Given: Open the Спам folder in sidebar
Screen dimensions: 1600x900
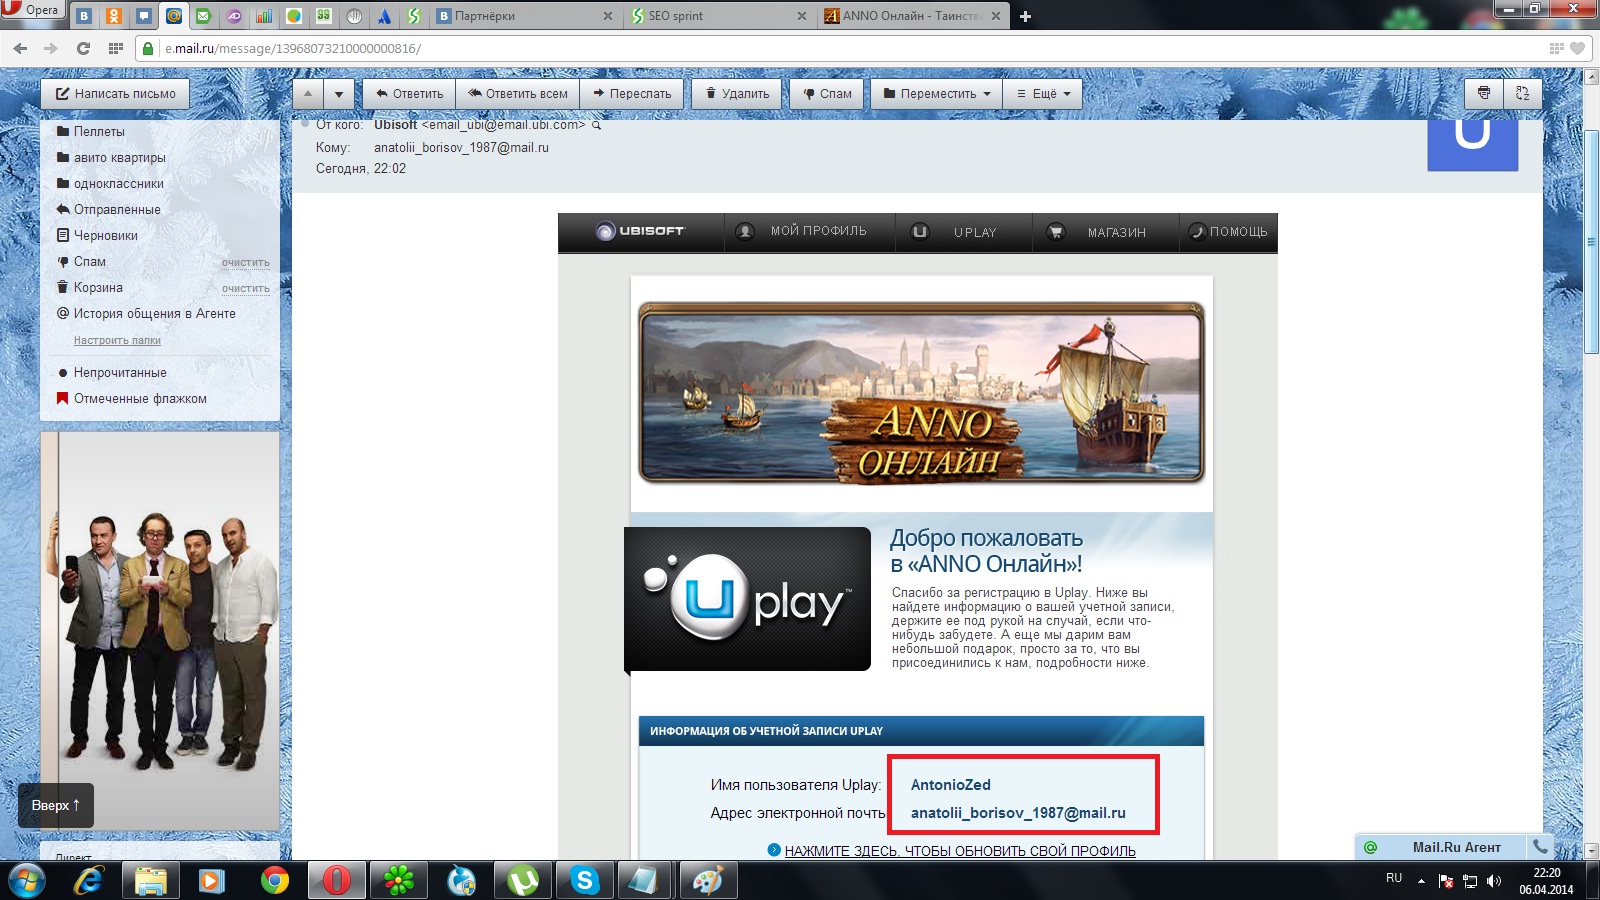Looking at the screenshot, I should [x=89, y=262].
